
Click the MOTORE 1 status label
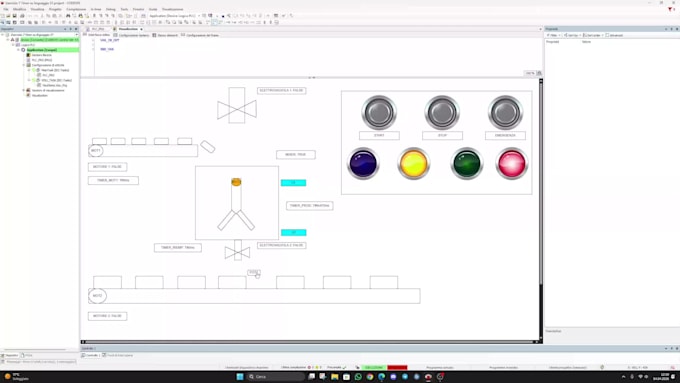click(x=108, y=167)
